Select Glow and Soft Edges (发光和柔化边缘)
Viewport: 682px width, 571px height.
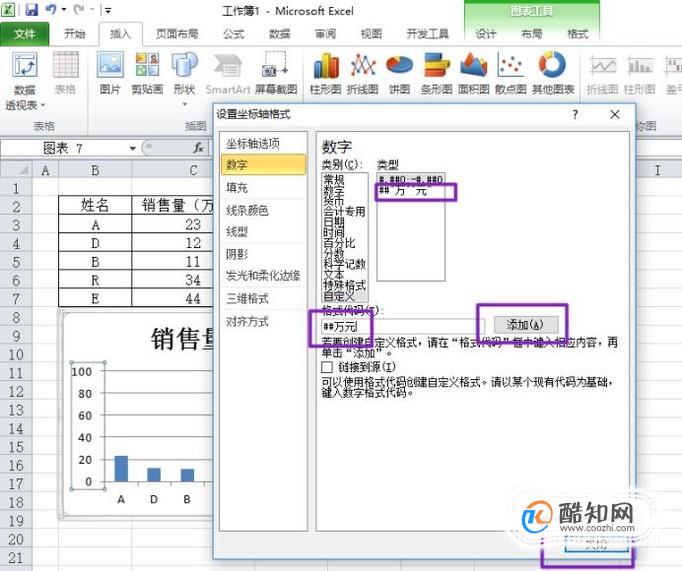(x=264, y=276)
